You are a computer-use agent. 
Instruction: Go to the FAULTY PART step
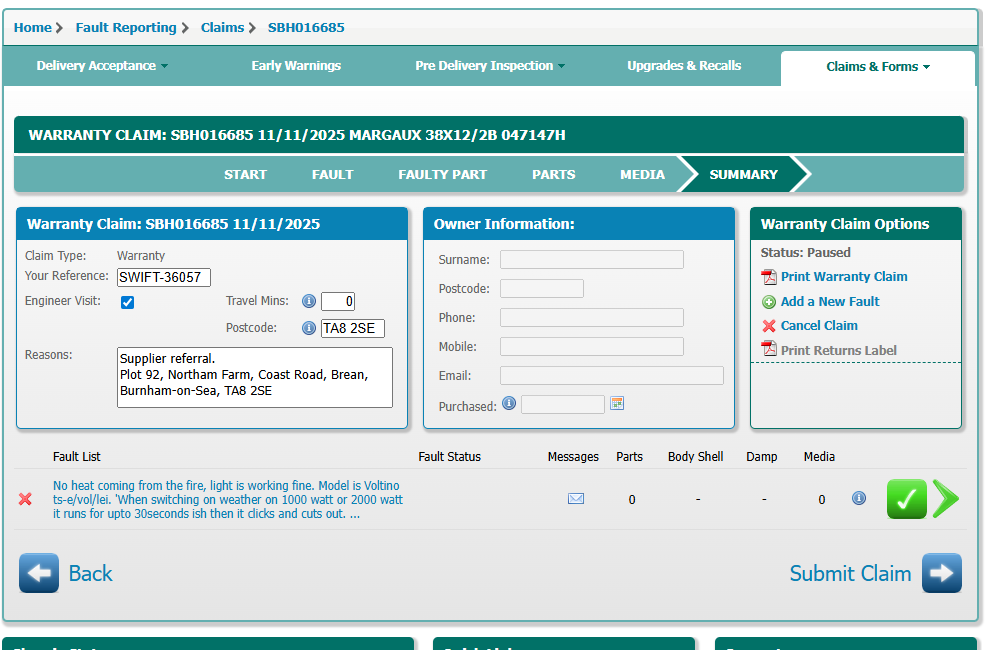coord(442,174)
